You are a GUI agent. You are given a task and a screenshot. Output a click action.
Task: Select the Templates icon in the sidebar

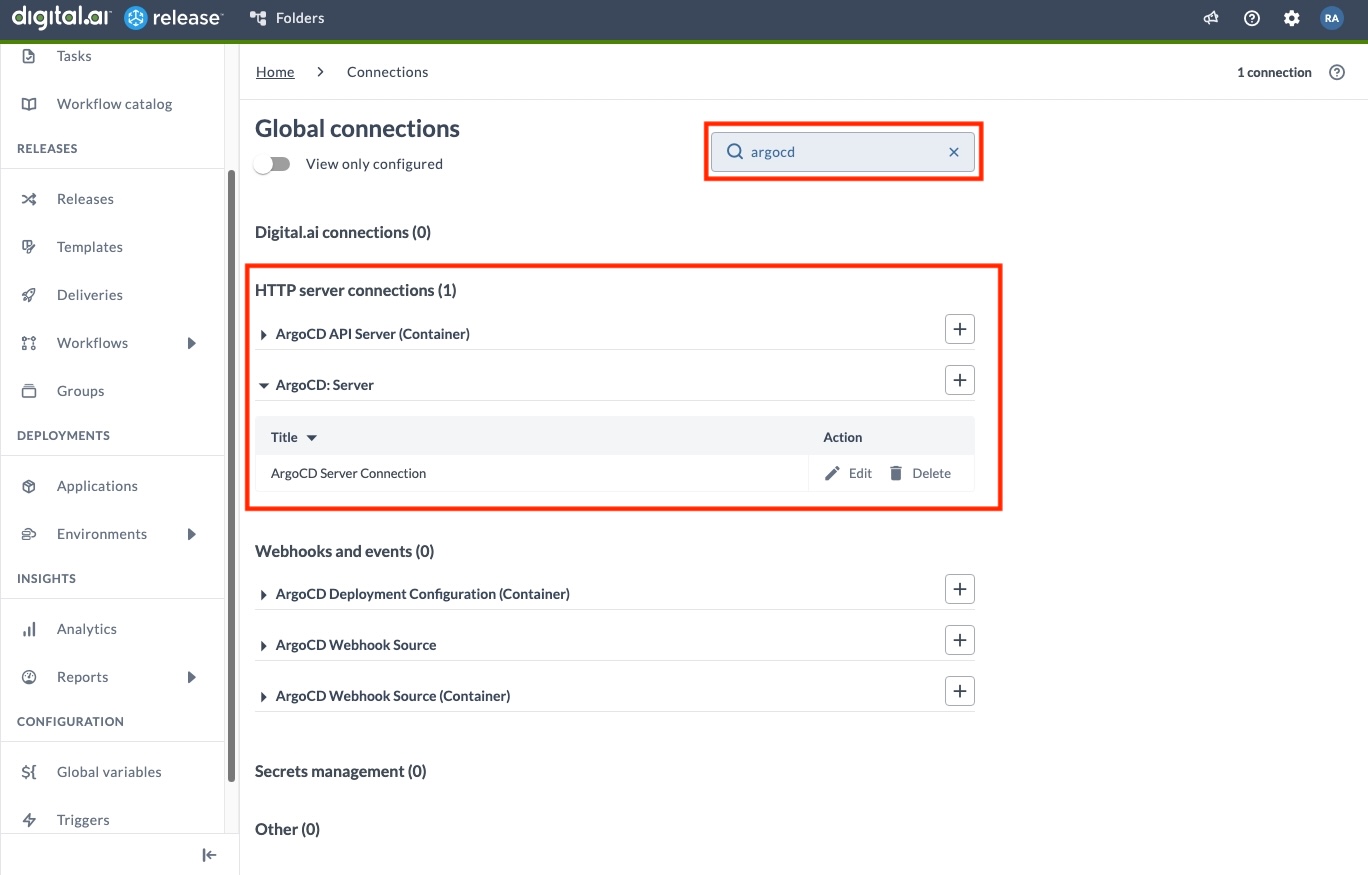(x=31, y=247)
